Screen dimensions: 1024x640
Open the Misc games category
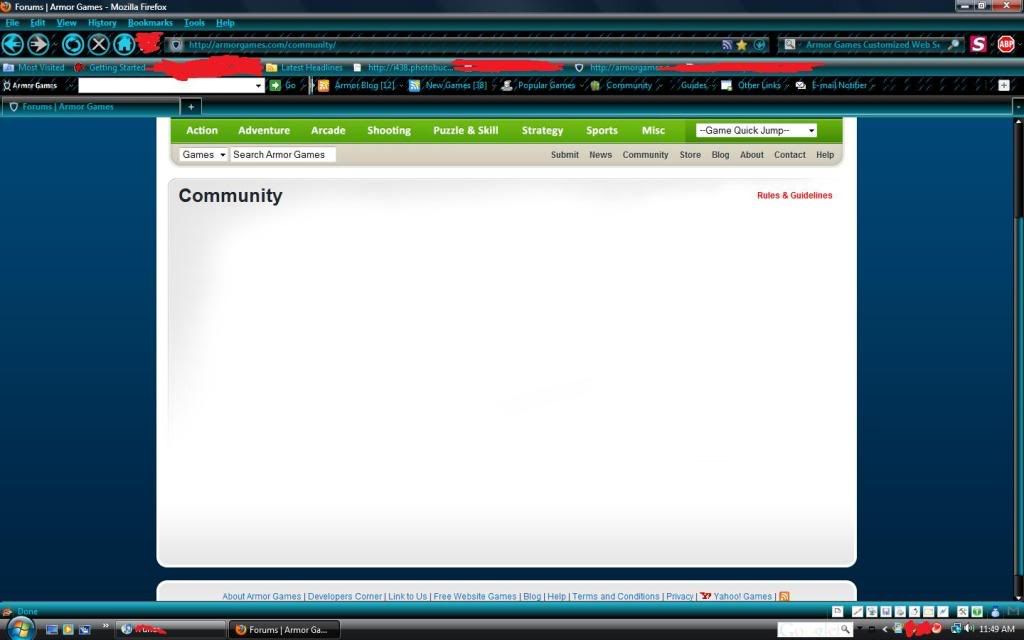coord(653,131)
